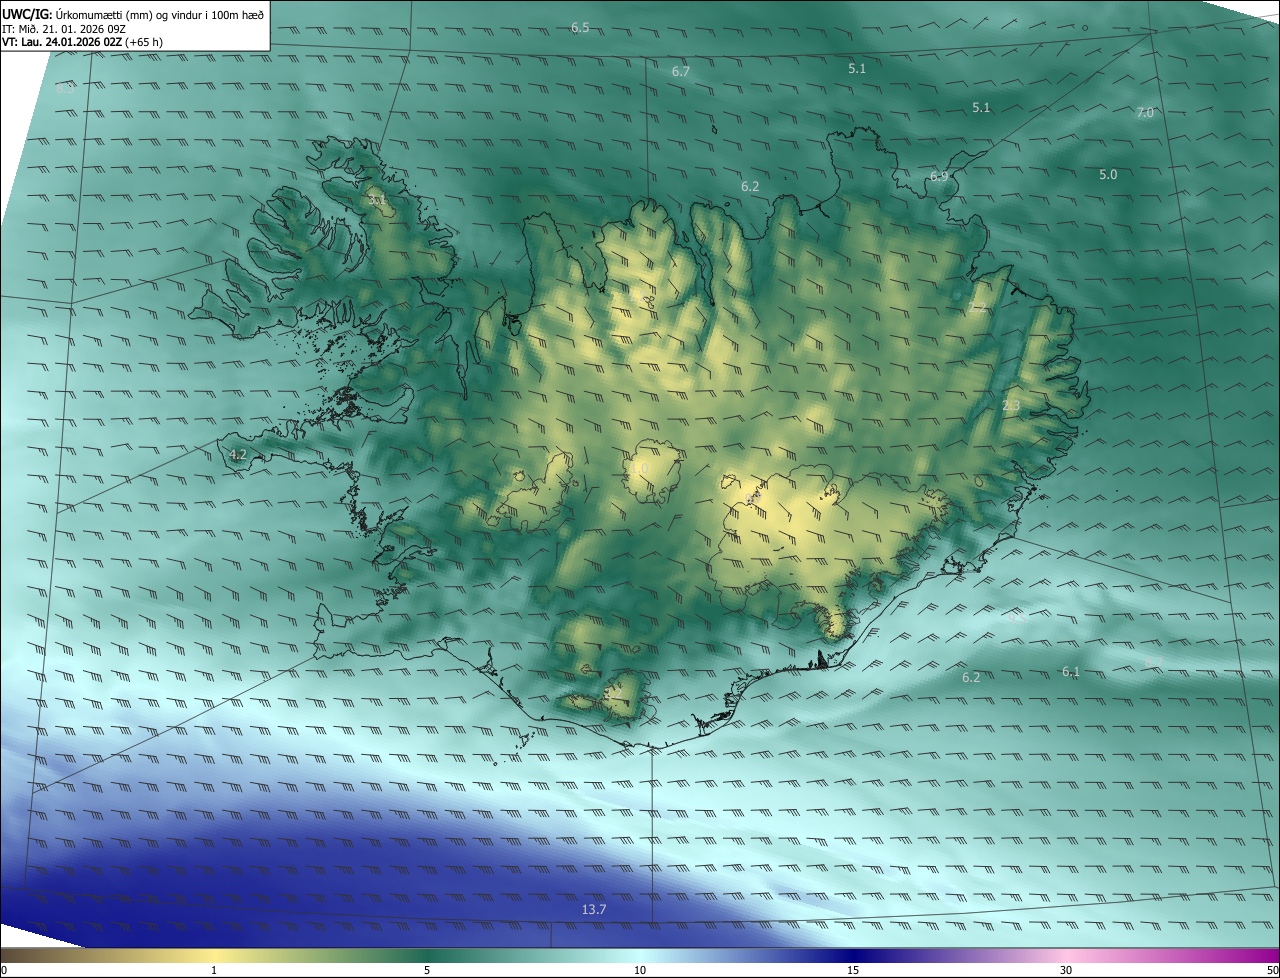1280x978 pixels.
Task: Click the 1 tick label on the colour scale
Action: click(x=214, y=971)
